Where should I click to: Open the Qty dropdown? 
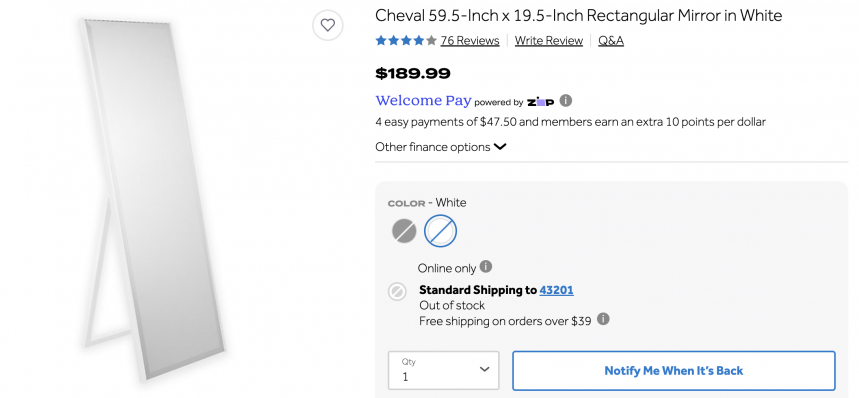[444, 370]
